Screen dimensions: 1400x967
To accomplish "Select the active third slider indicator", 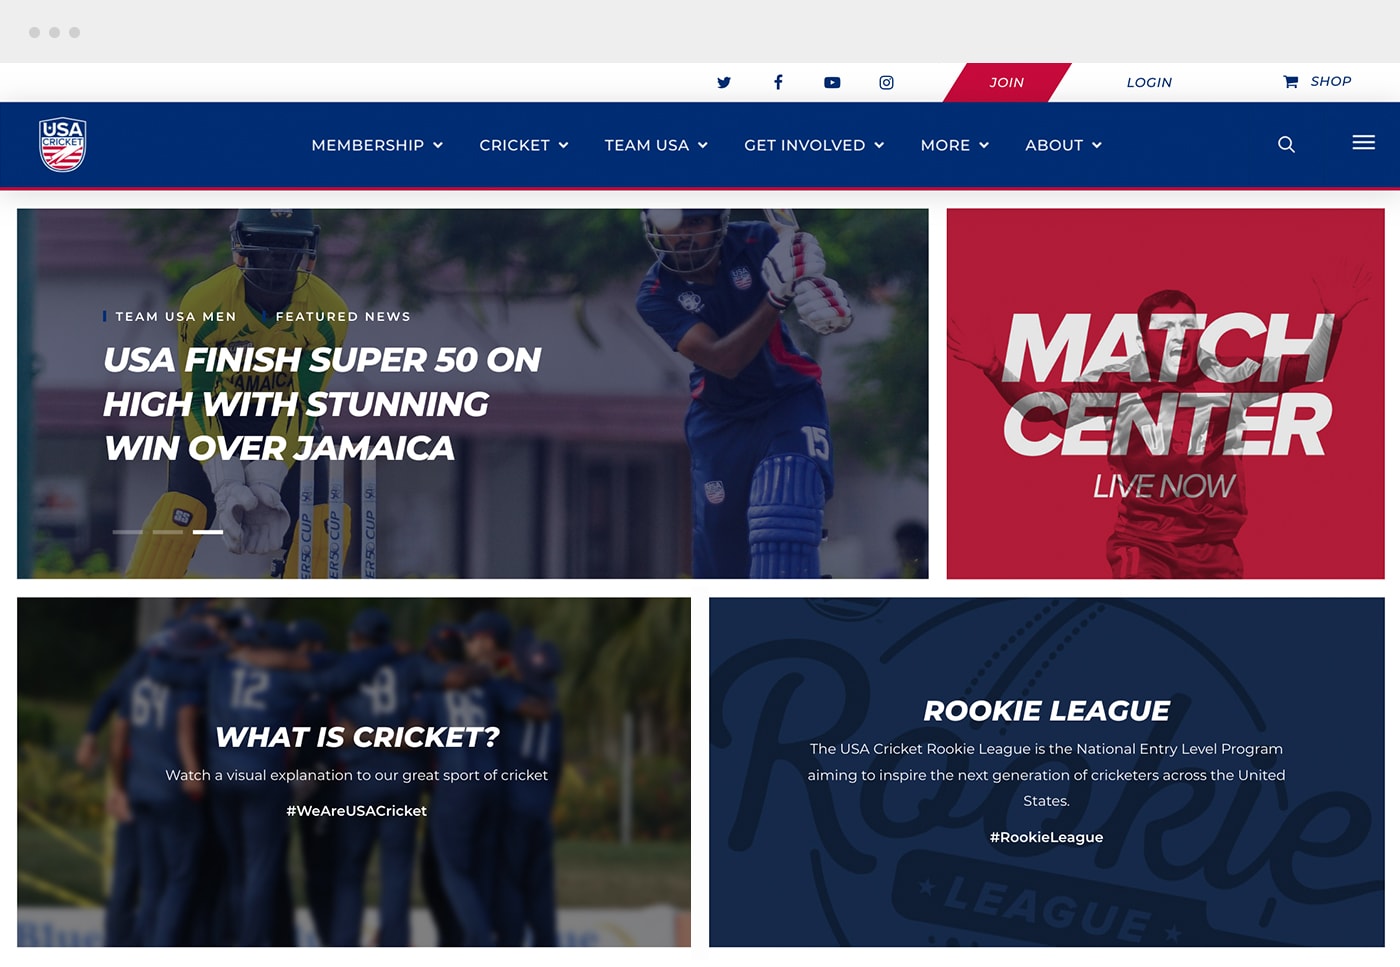I will coord(208,532).
